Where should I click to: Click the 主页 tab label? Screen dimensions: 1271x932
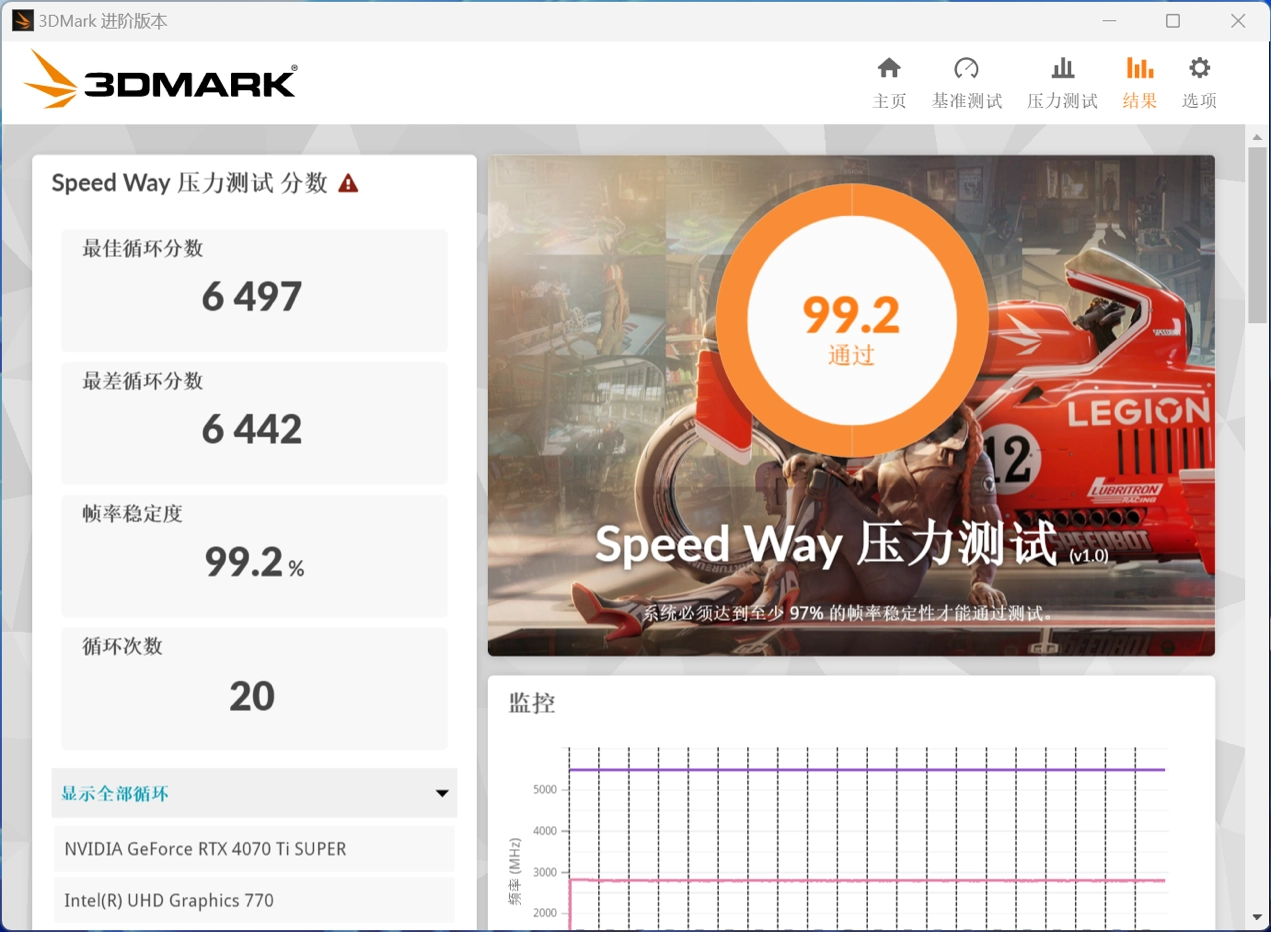(x=889, y=101)
